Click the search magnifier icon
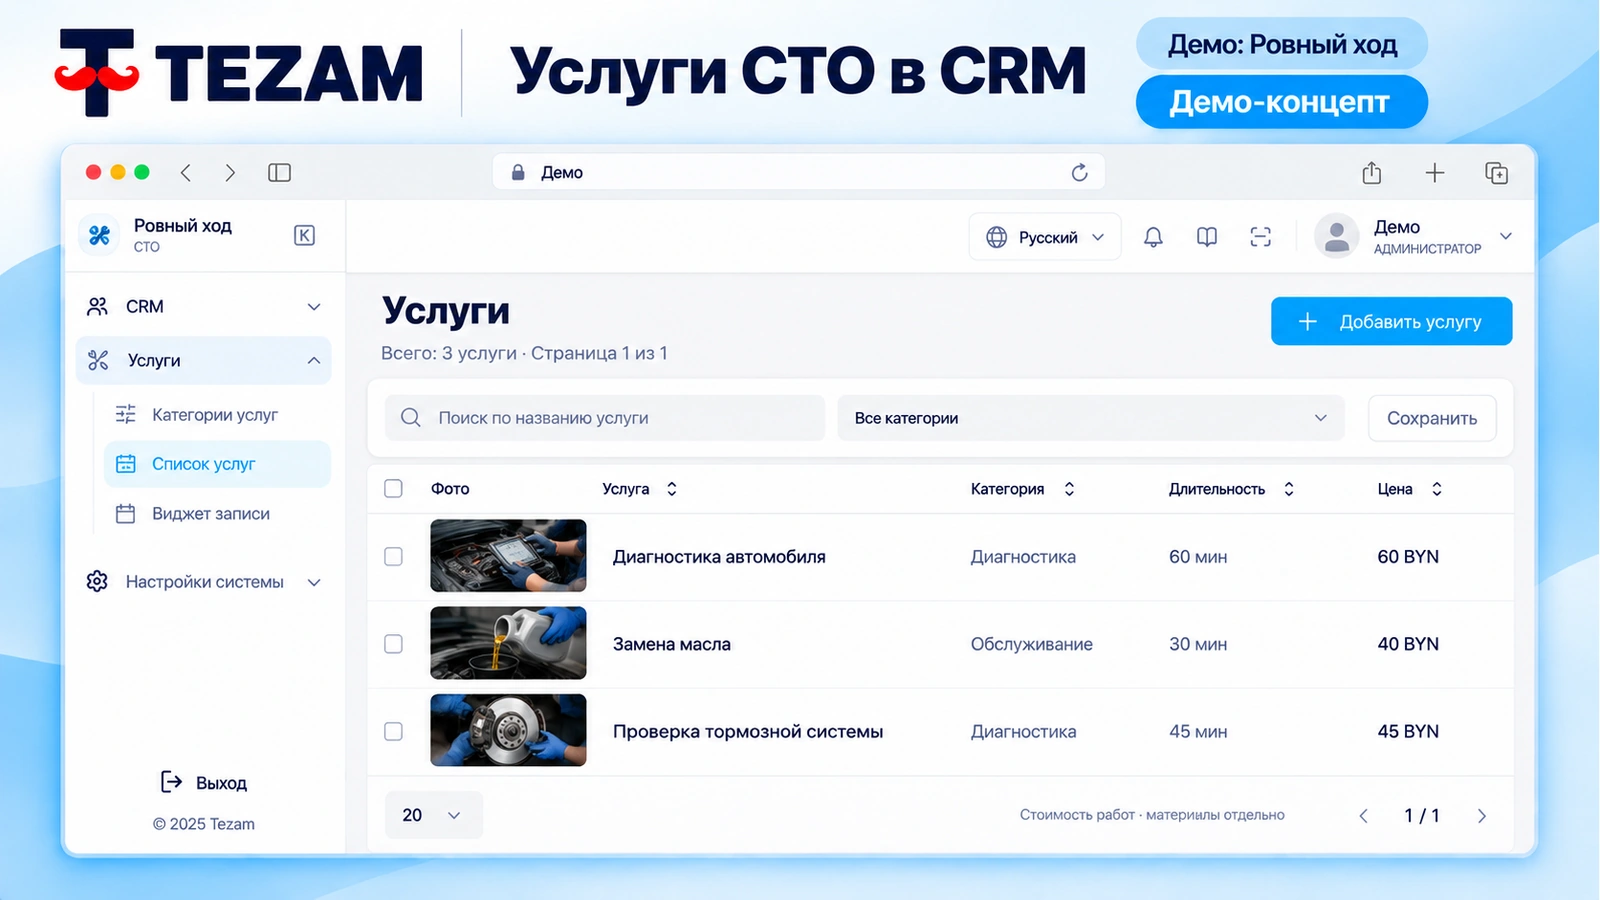The height and width of the screenshot is (900, 1600). (x=411, y=417)
